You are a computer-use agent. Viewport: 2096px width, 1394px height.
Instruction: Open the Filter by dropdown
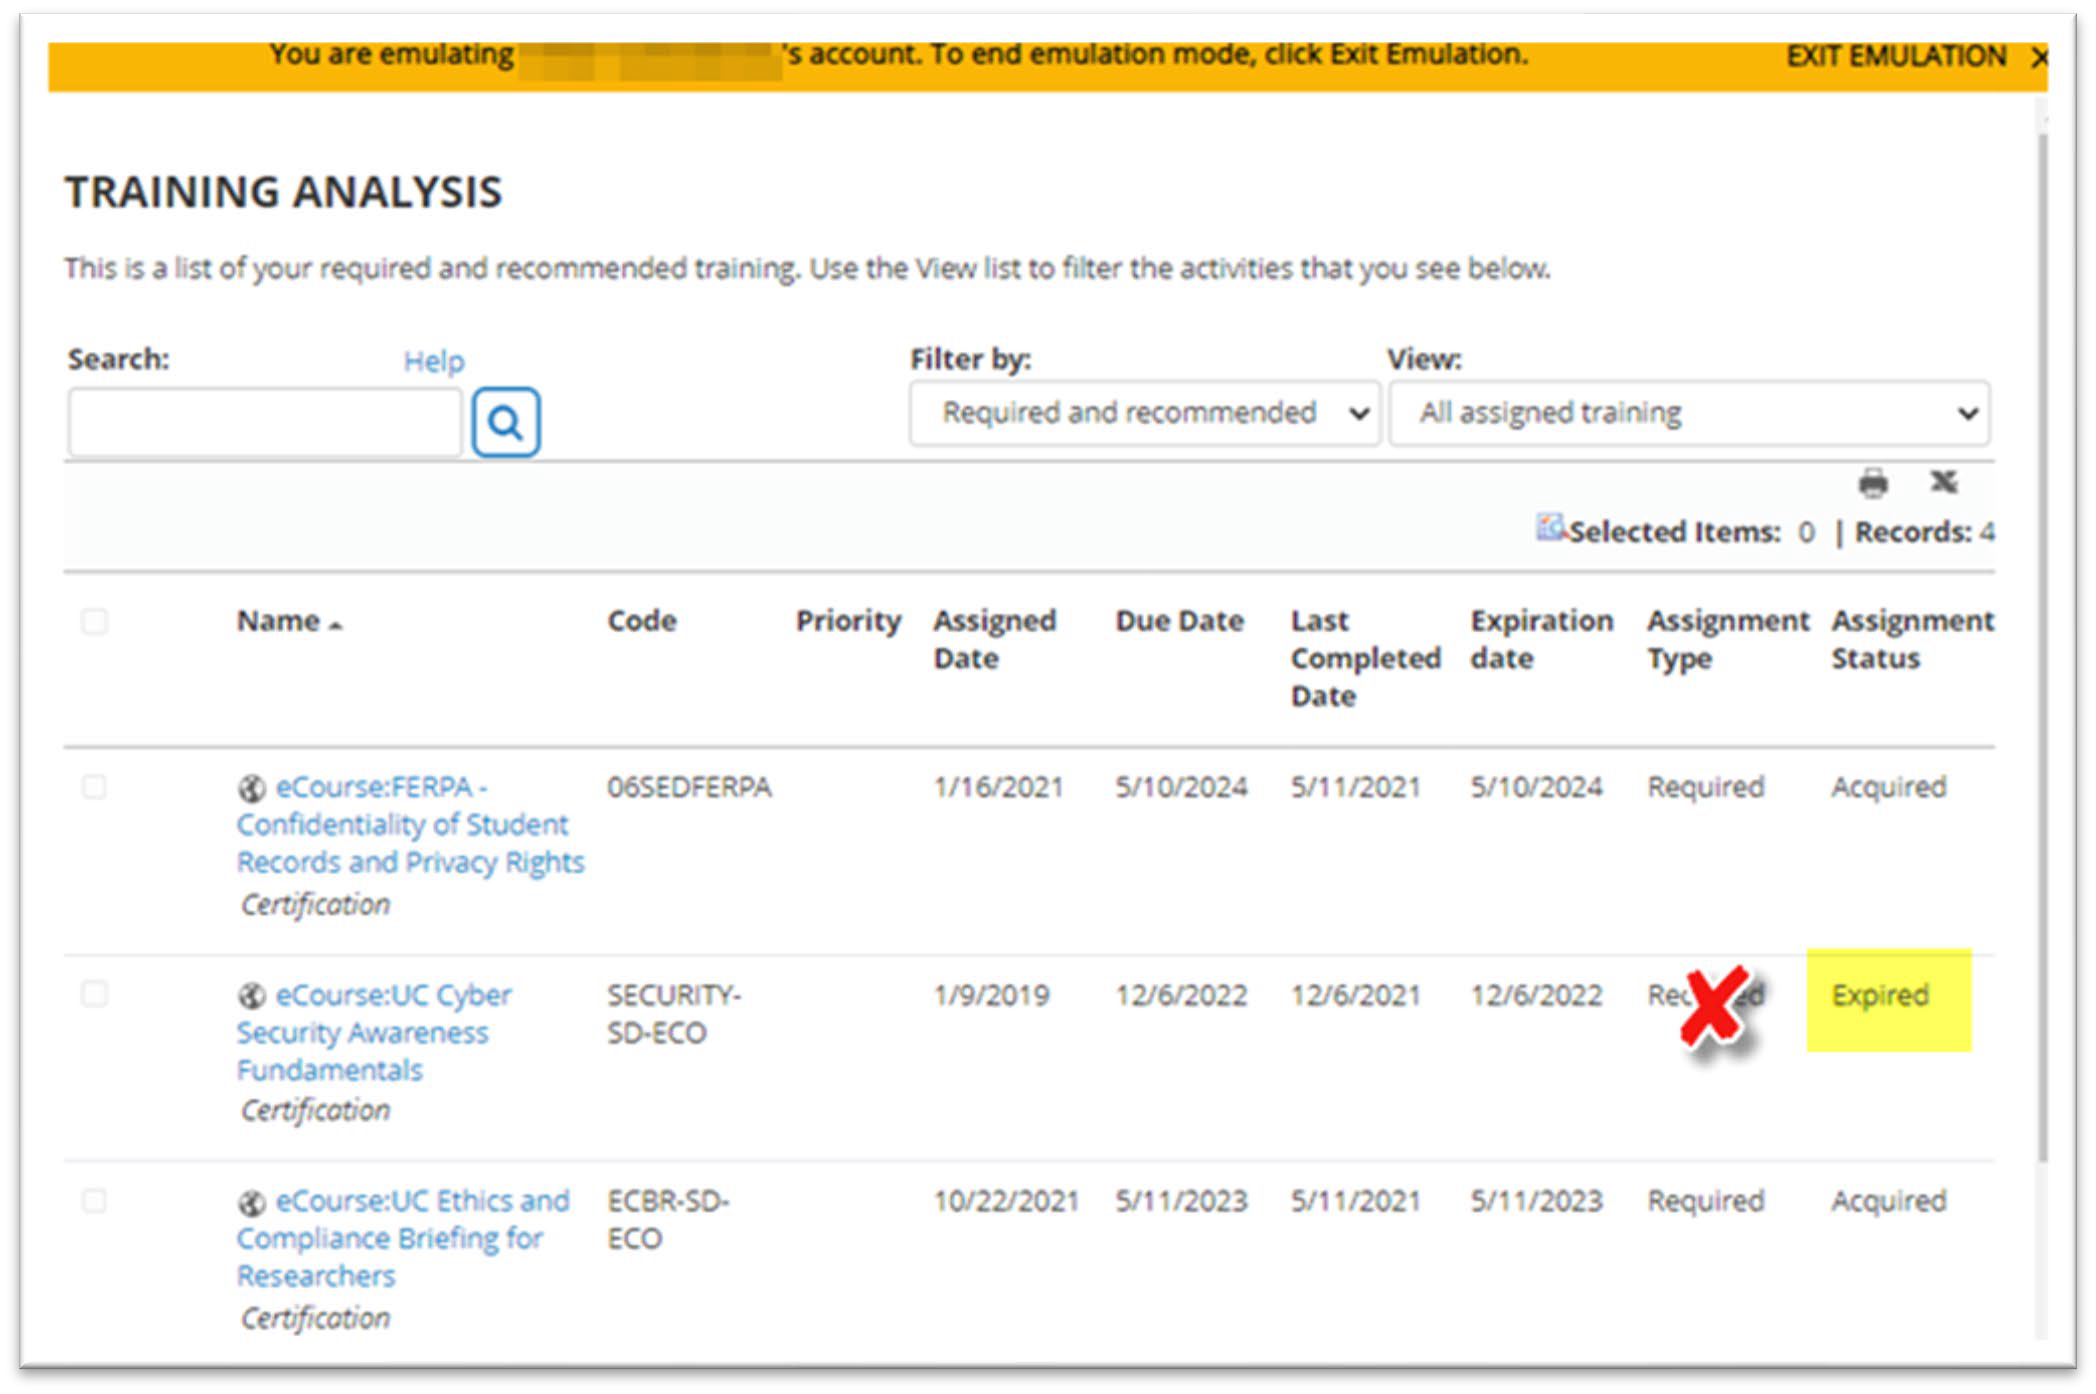(x=1145, y=413)
